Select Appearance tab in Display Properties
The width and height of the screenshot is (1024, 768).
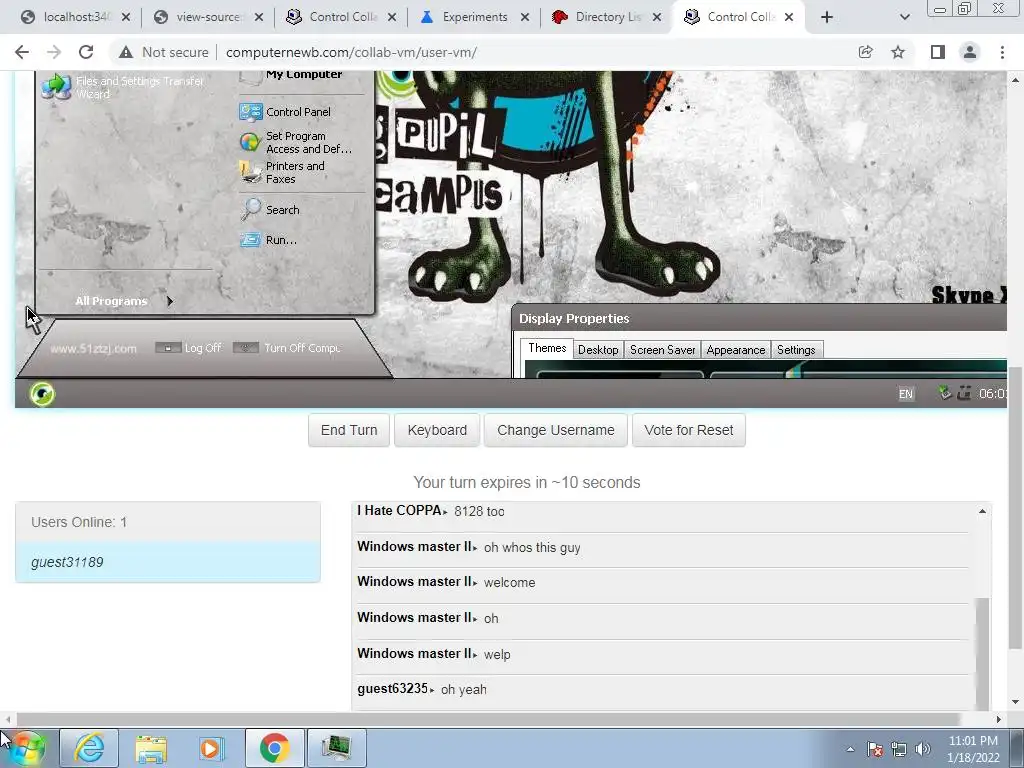point(735,350)
